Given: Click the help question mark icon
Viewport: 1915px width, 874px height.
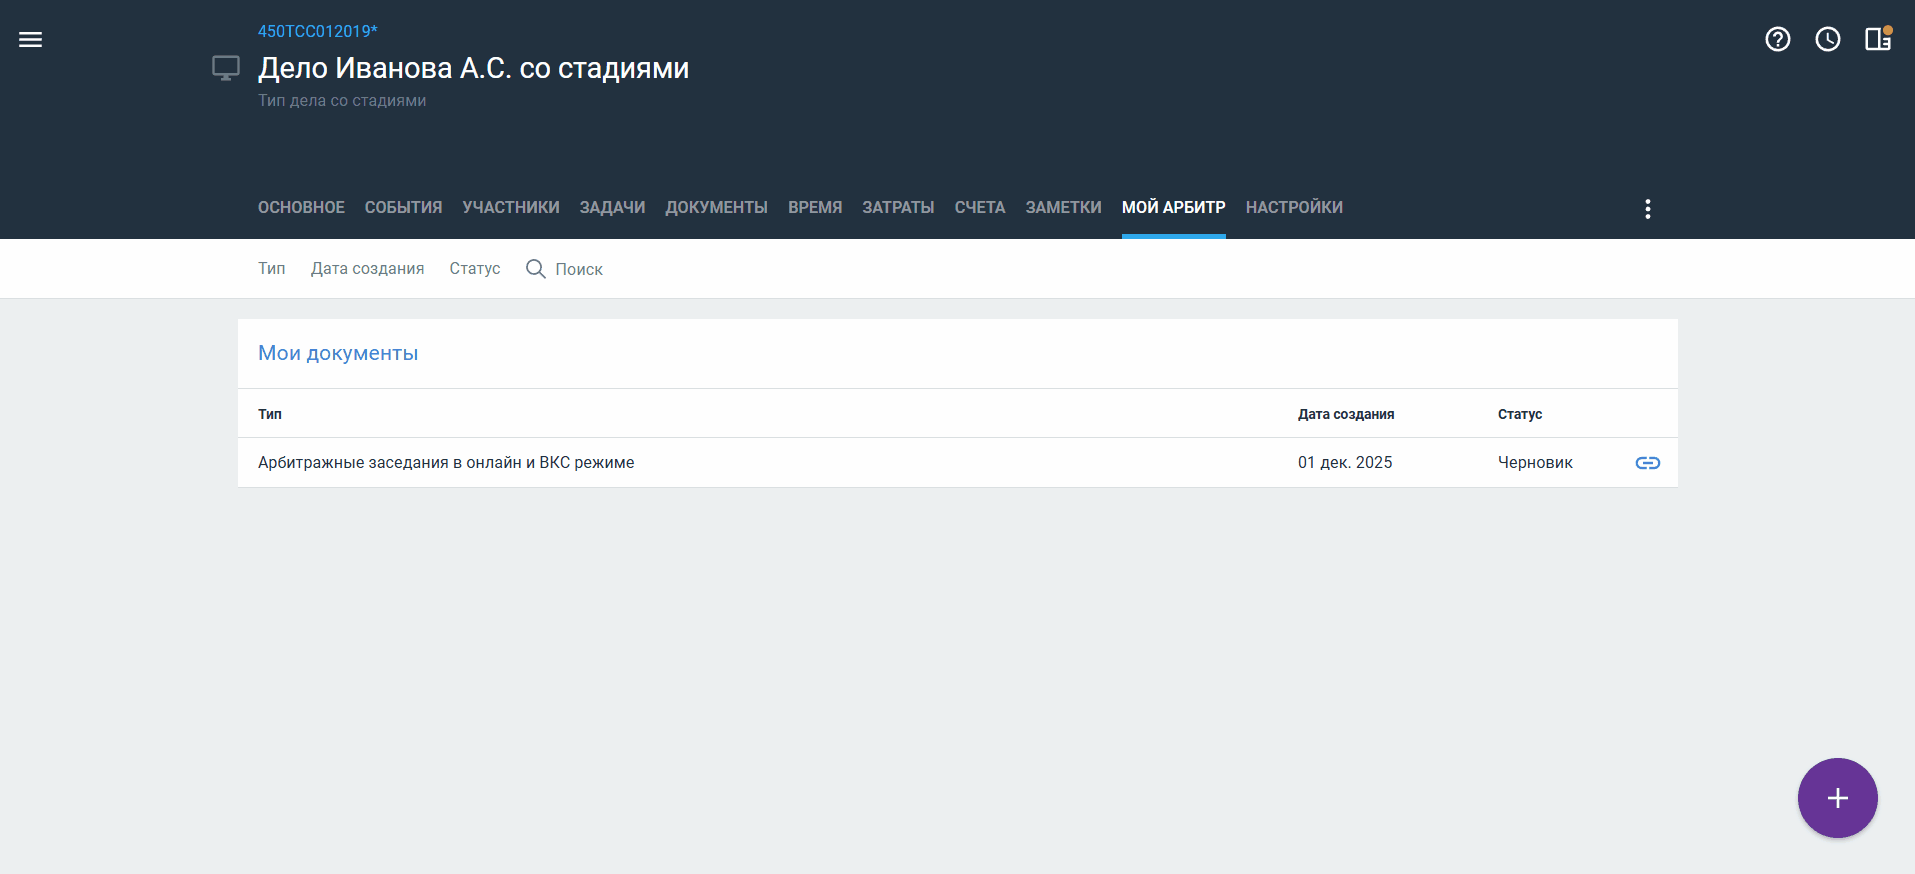Looking at the screenshot, I should pos(1777,39).
